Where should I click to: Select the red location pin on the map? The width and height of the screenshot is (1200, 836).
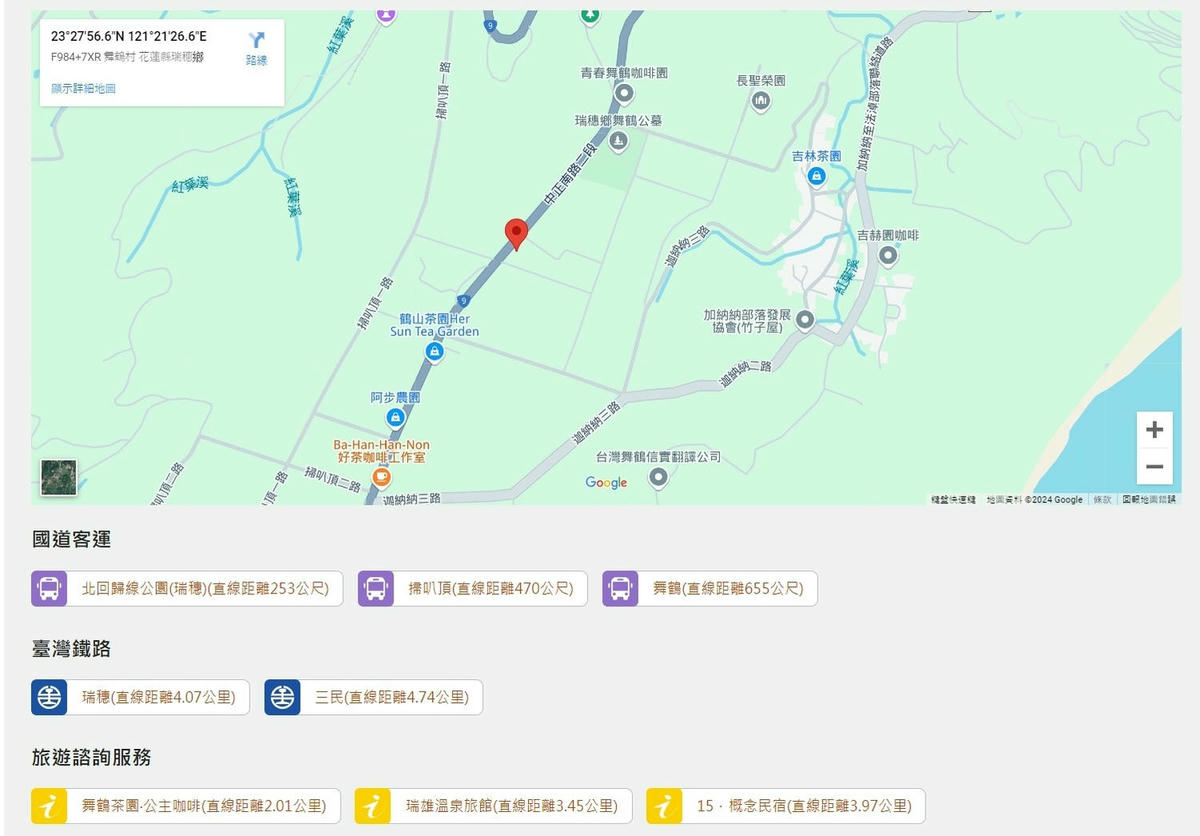click(516, 234)
